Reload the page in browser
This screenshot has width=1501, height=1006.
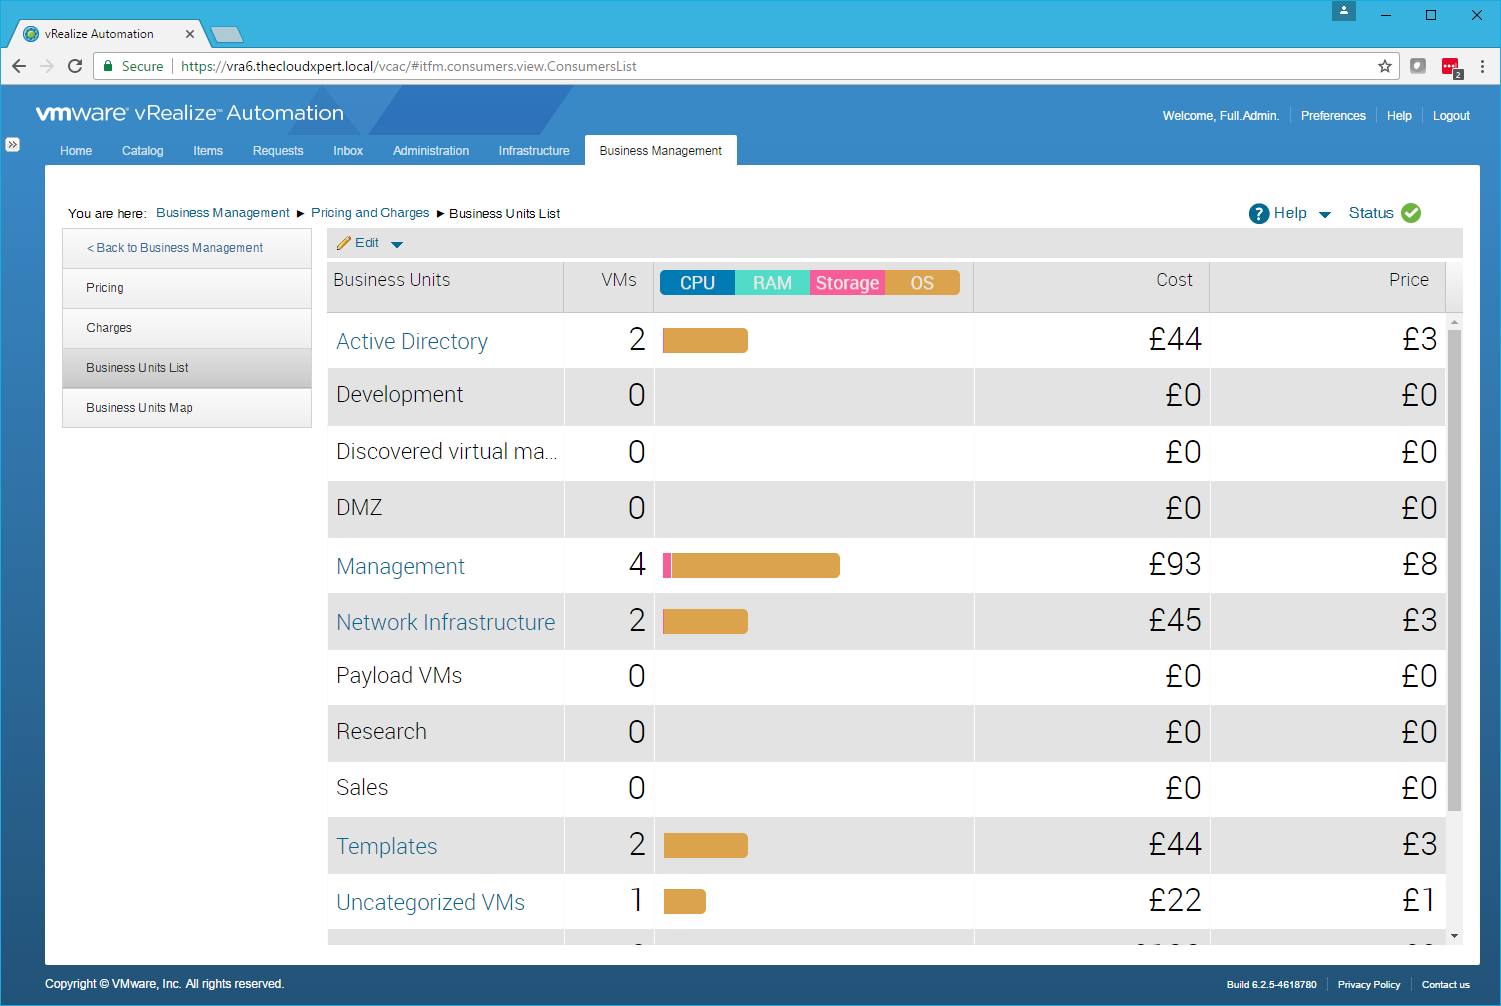point(75,66)
